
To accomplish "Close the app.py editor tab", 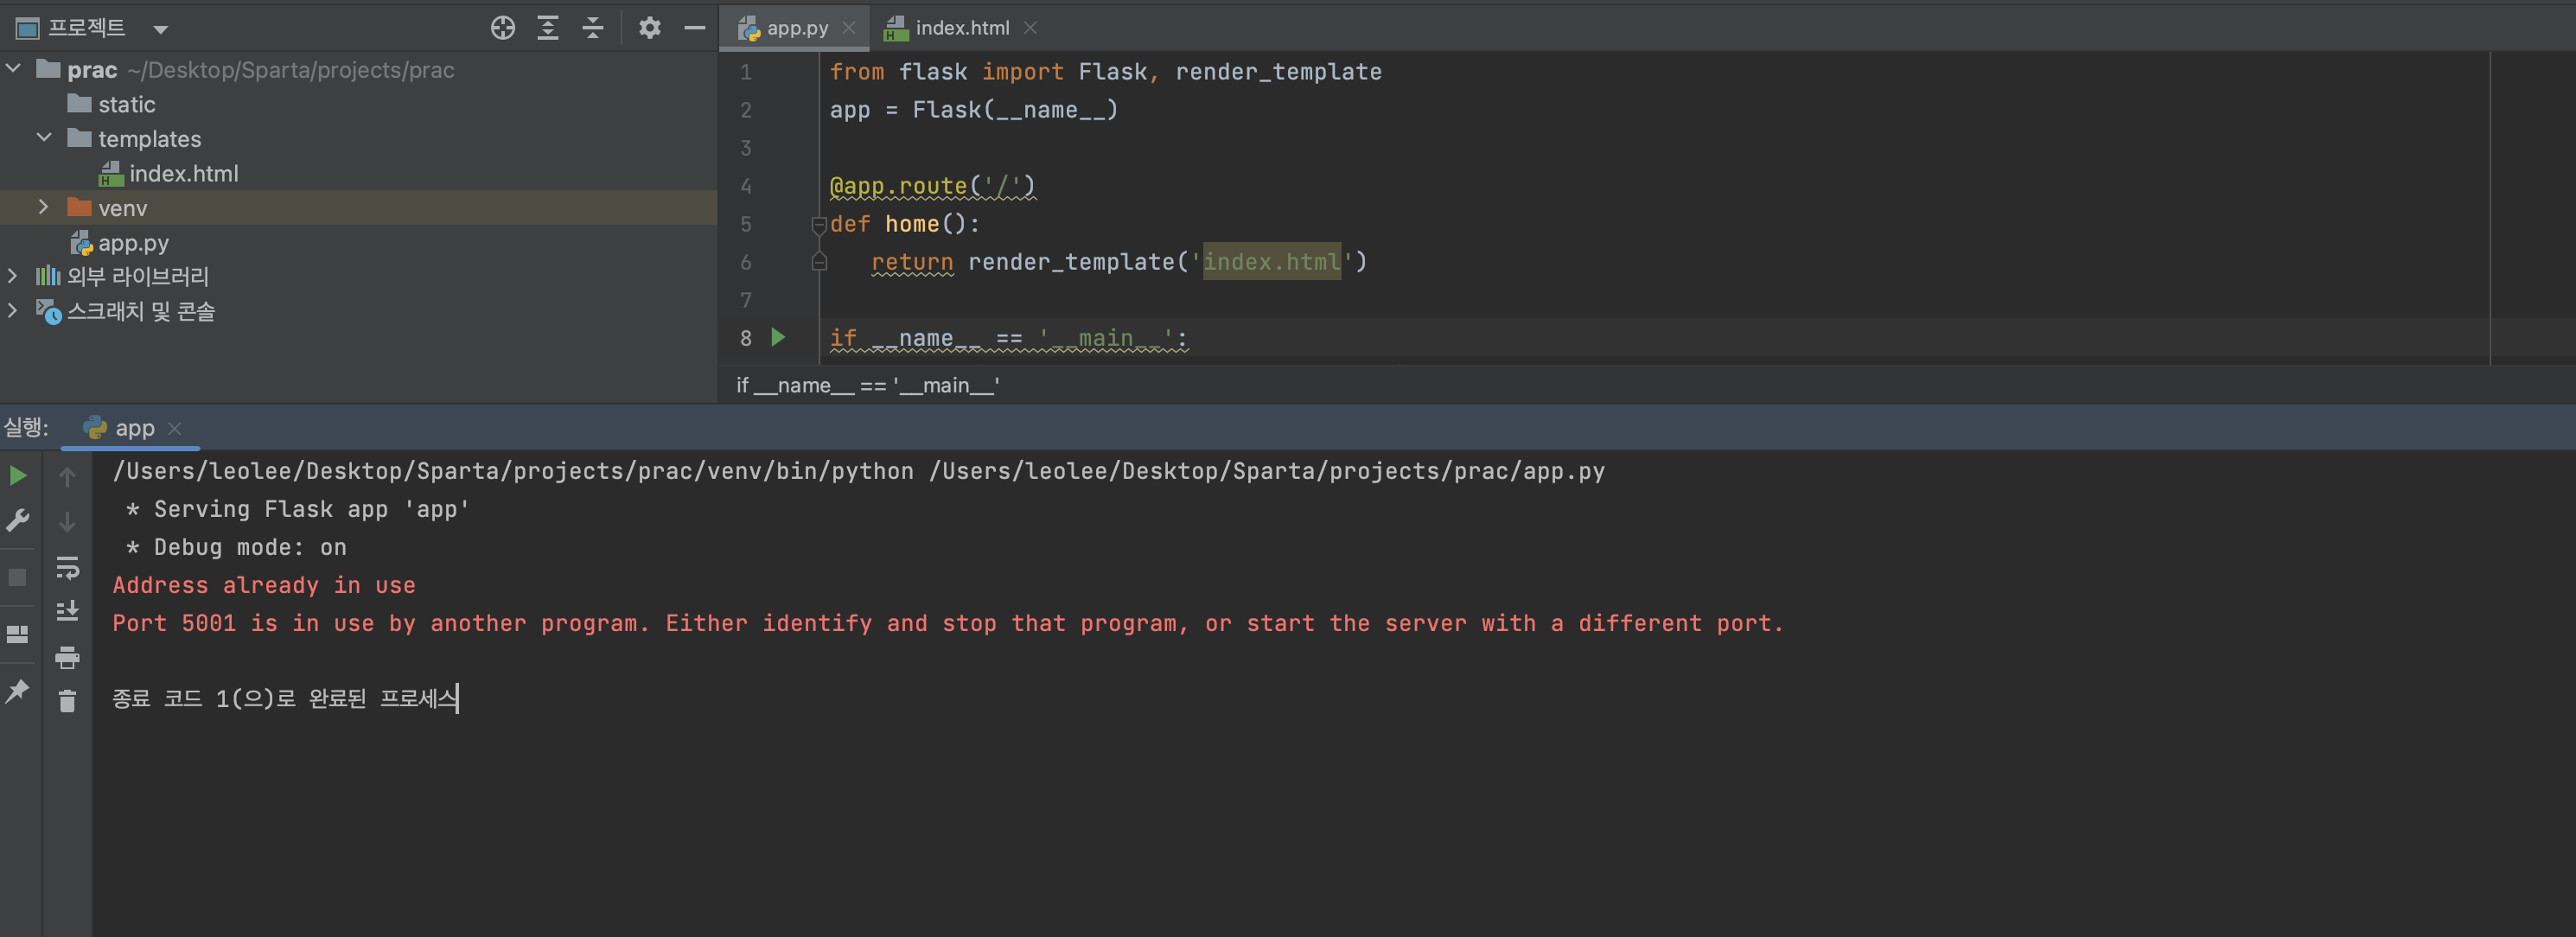I will pos(849,28).
